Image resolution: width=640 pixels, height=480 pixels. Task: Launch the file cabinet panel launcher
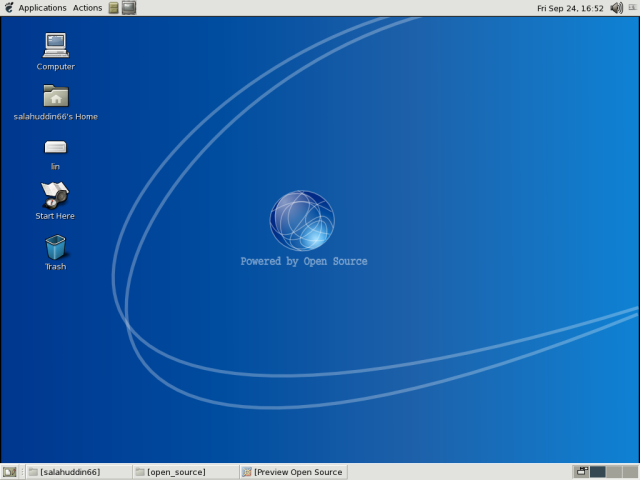113,8
